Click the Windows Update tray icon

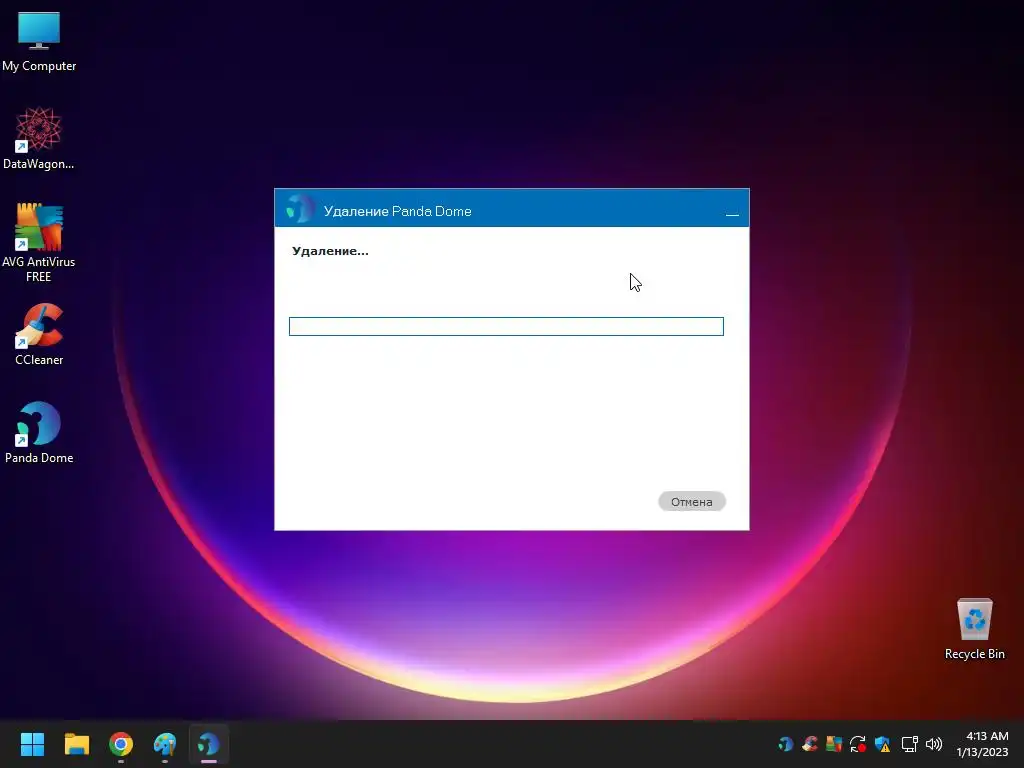[x=858, y=744]
